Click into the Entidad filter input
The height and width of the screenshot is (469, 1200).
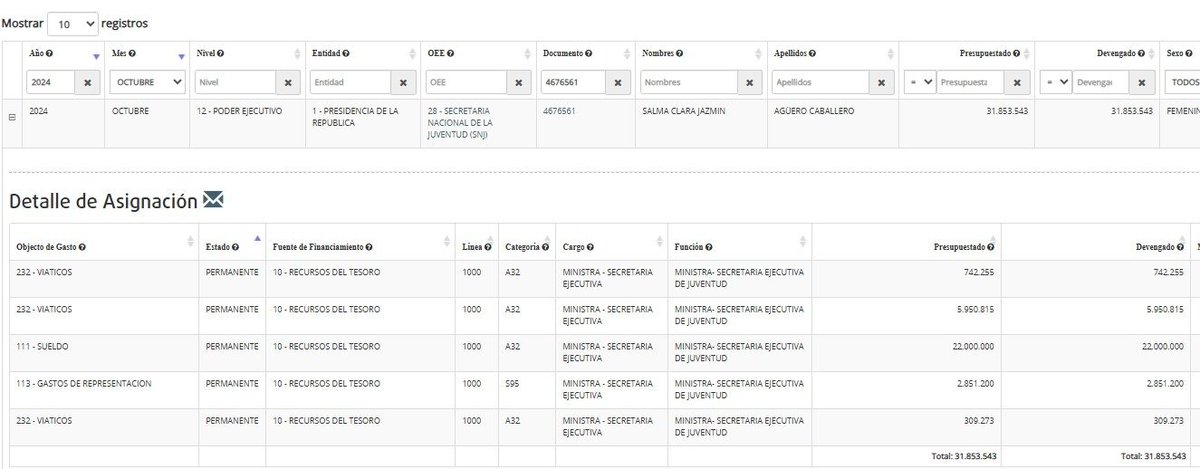point(351,82)
